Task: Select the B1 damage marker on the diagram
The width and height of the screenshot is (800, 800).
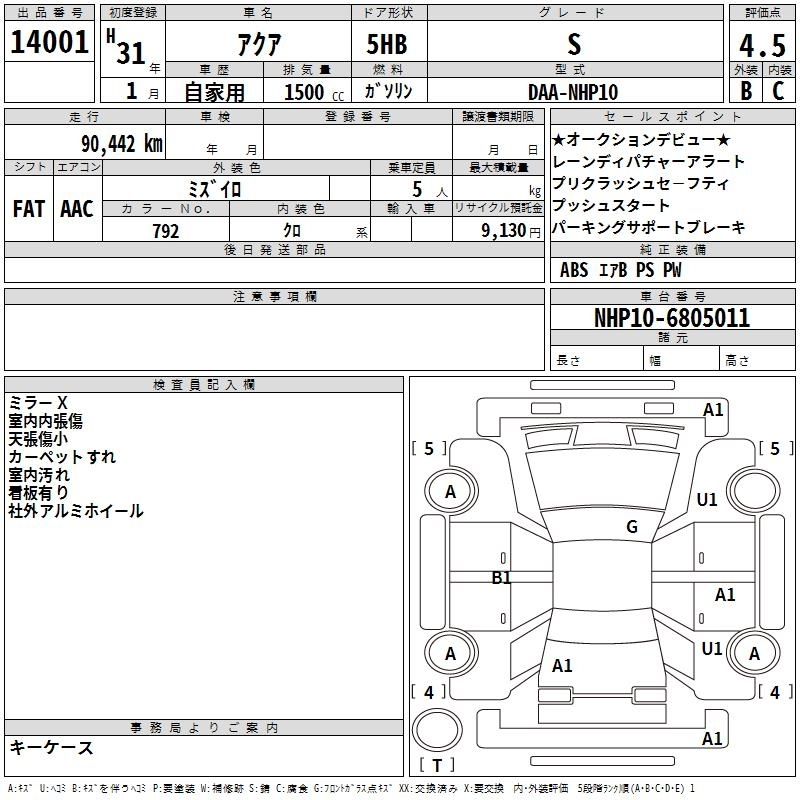Action: (501, 578)
